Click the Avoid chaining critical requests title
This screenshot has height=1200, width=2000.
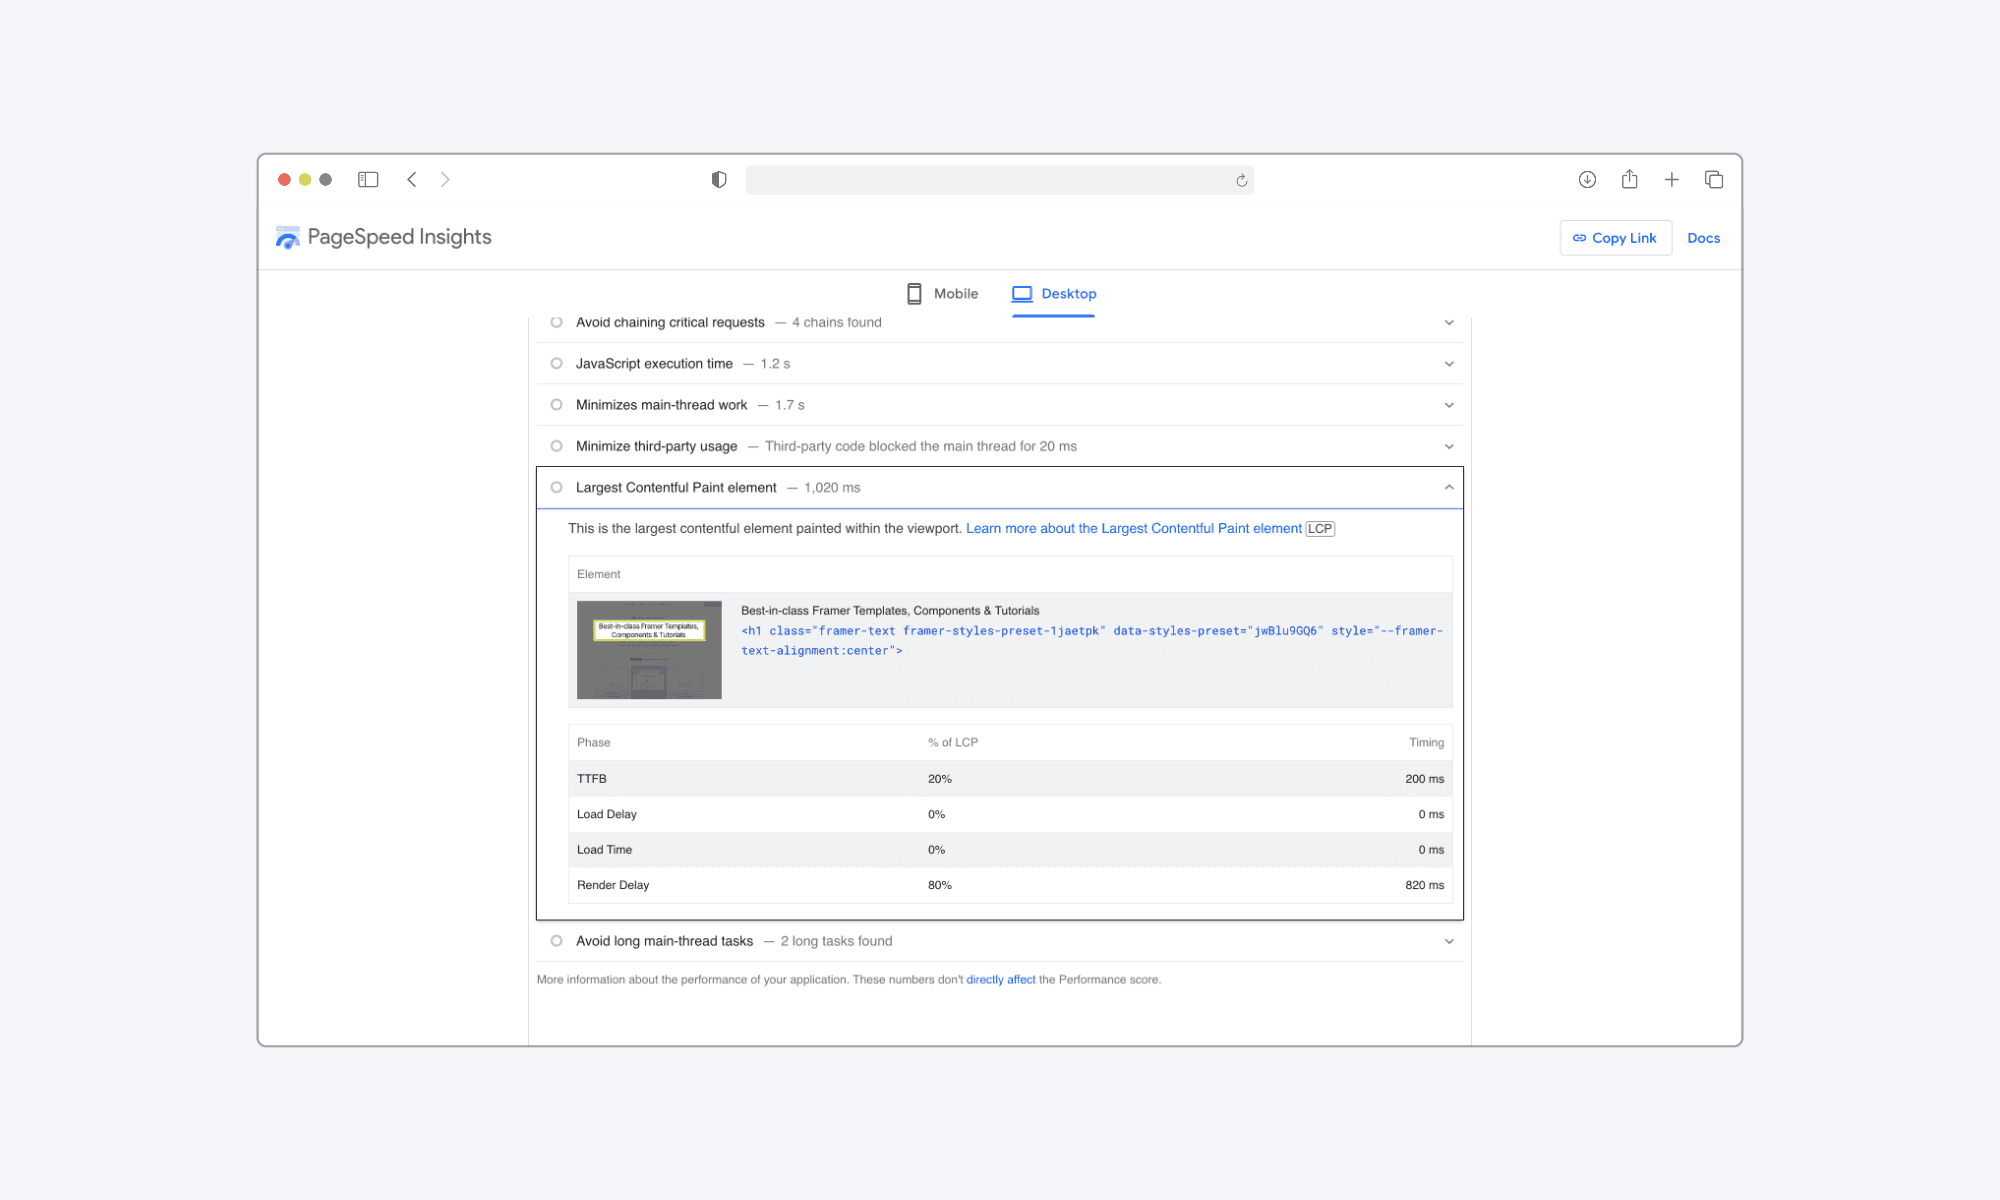point(670,323)
